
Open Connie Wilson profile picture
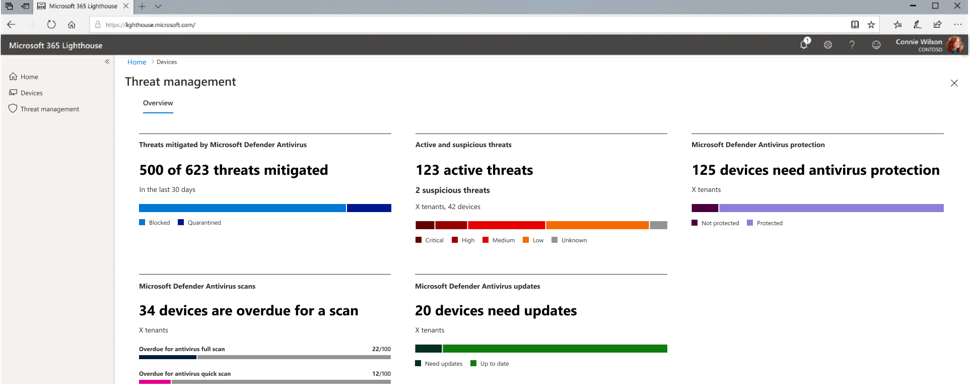coord(955,45)
